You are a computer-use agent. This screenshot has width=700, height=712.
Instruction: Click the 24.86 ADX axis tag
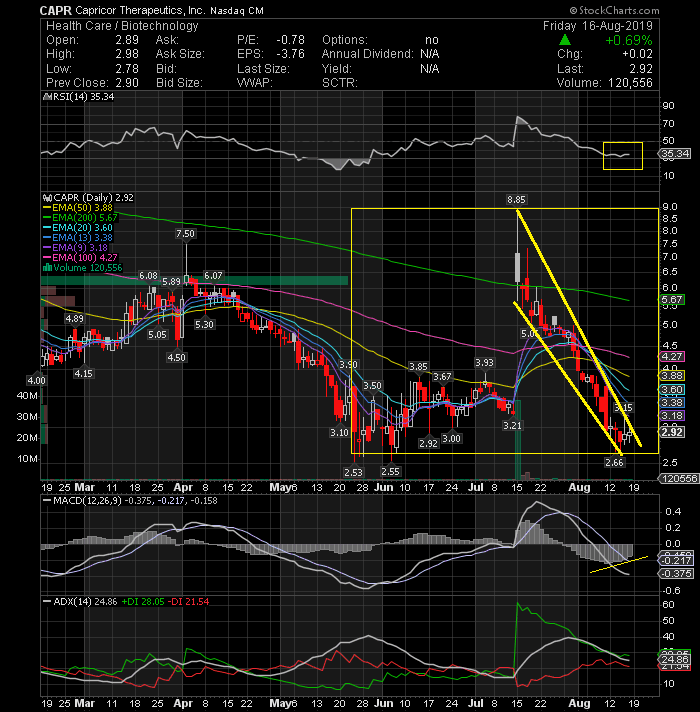[675, 660]
